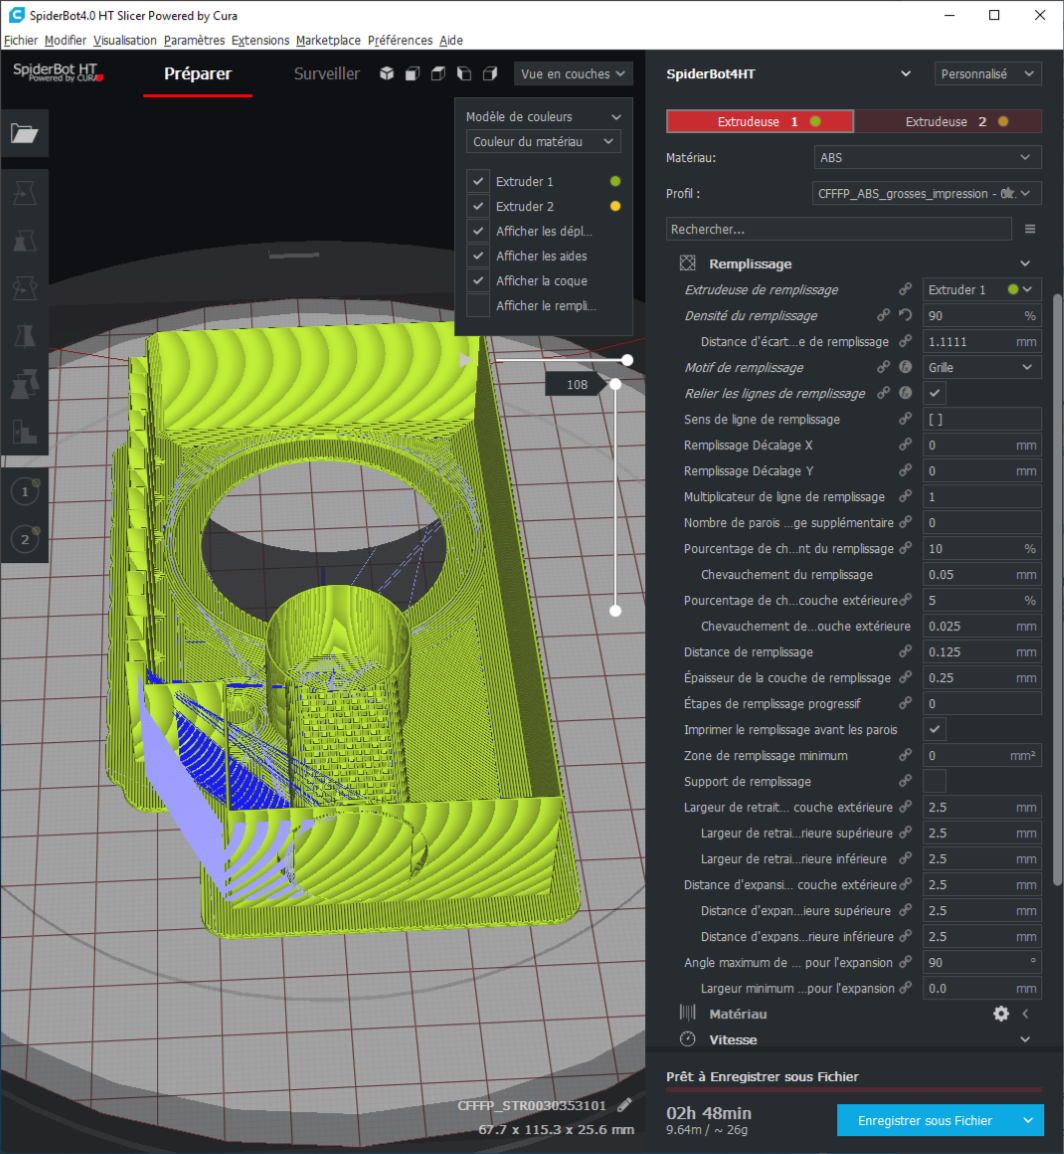Open Matériau category gear settings

1001,1013
